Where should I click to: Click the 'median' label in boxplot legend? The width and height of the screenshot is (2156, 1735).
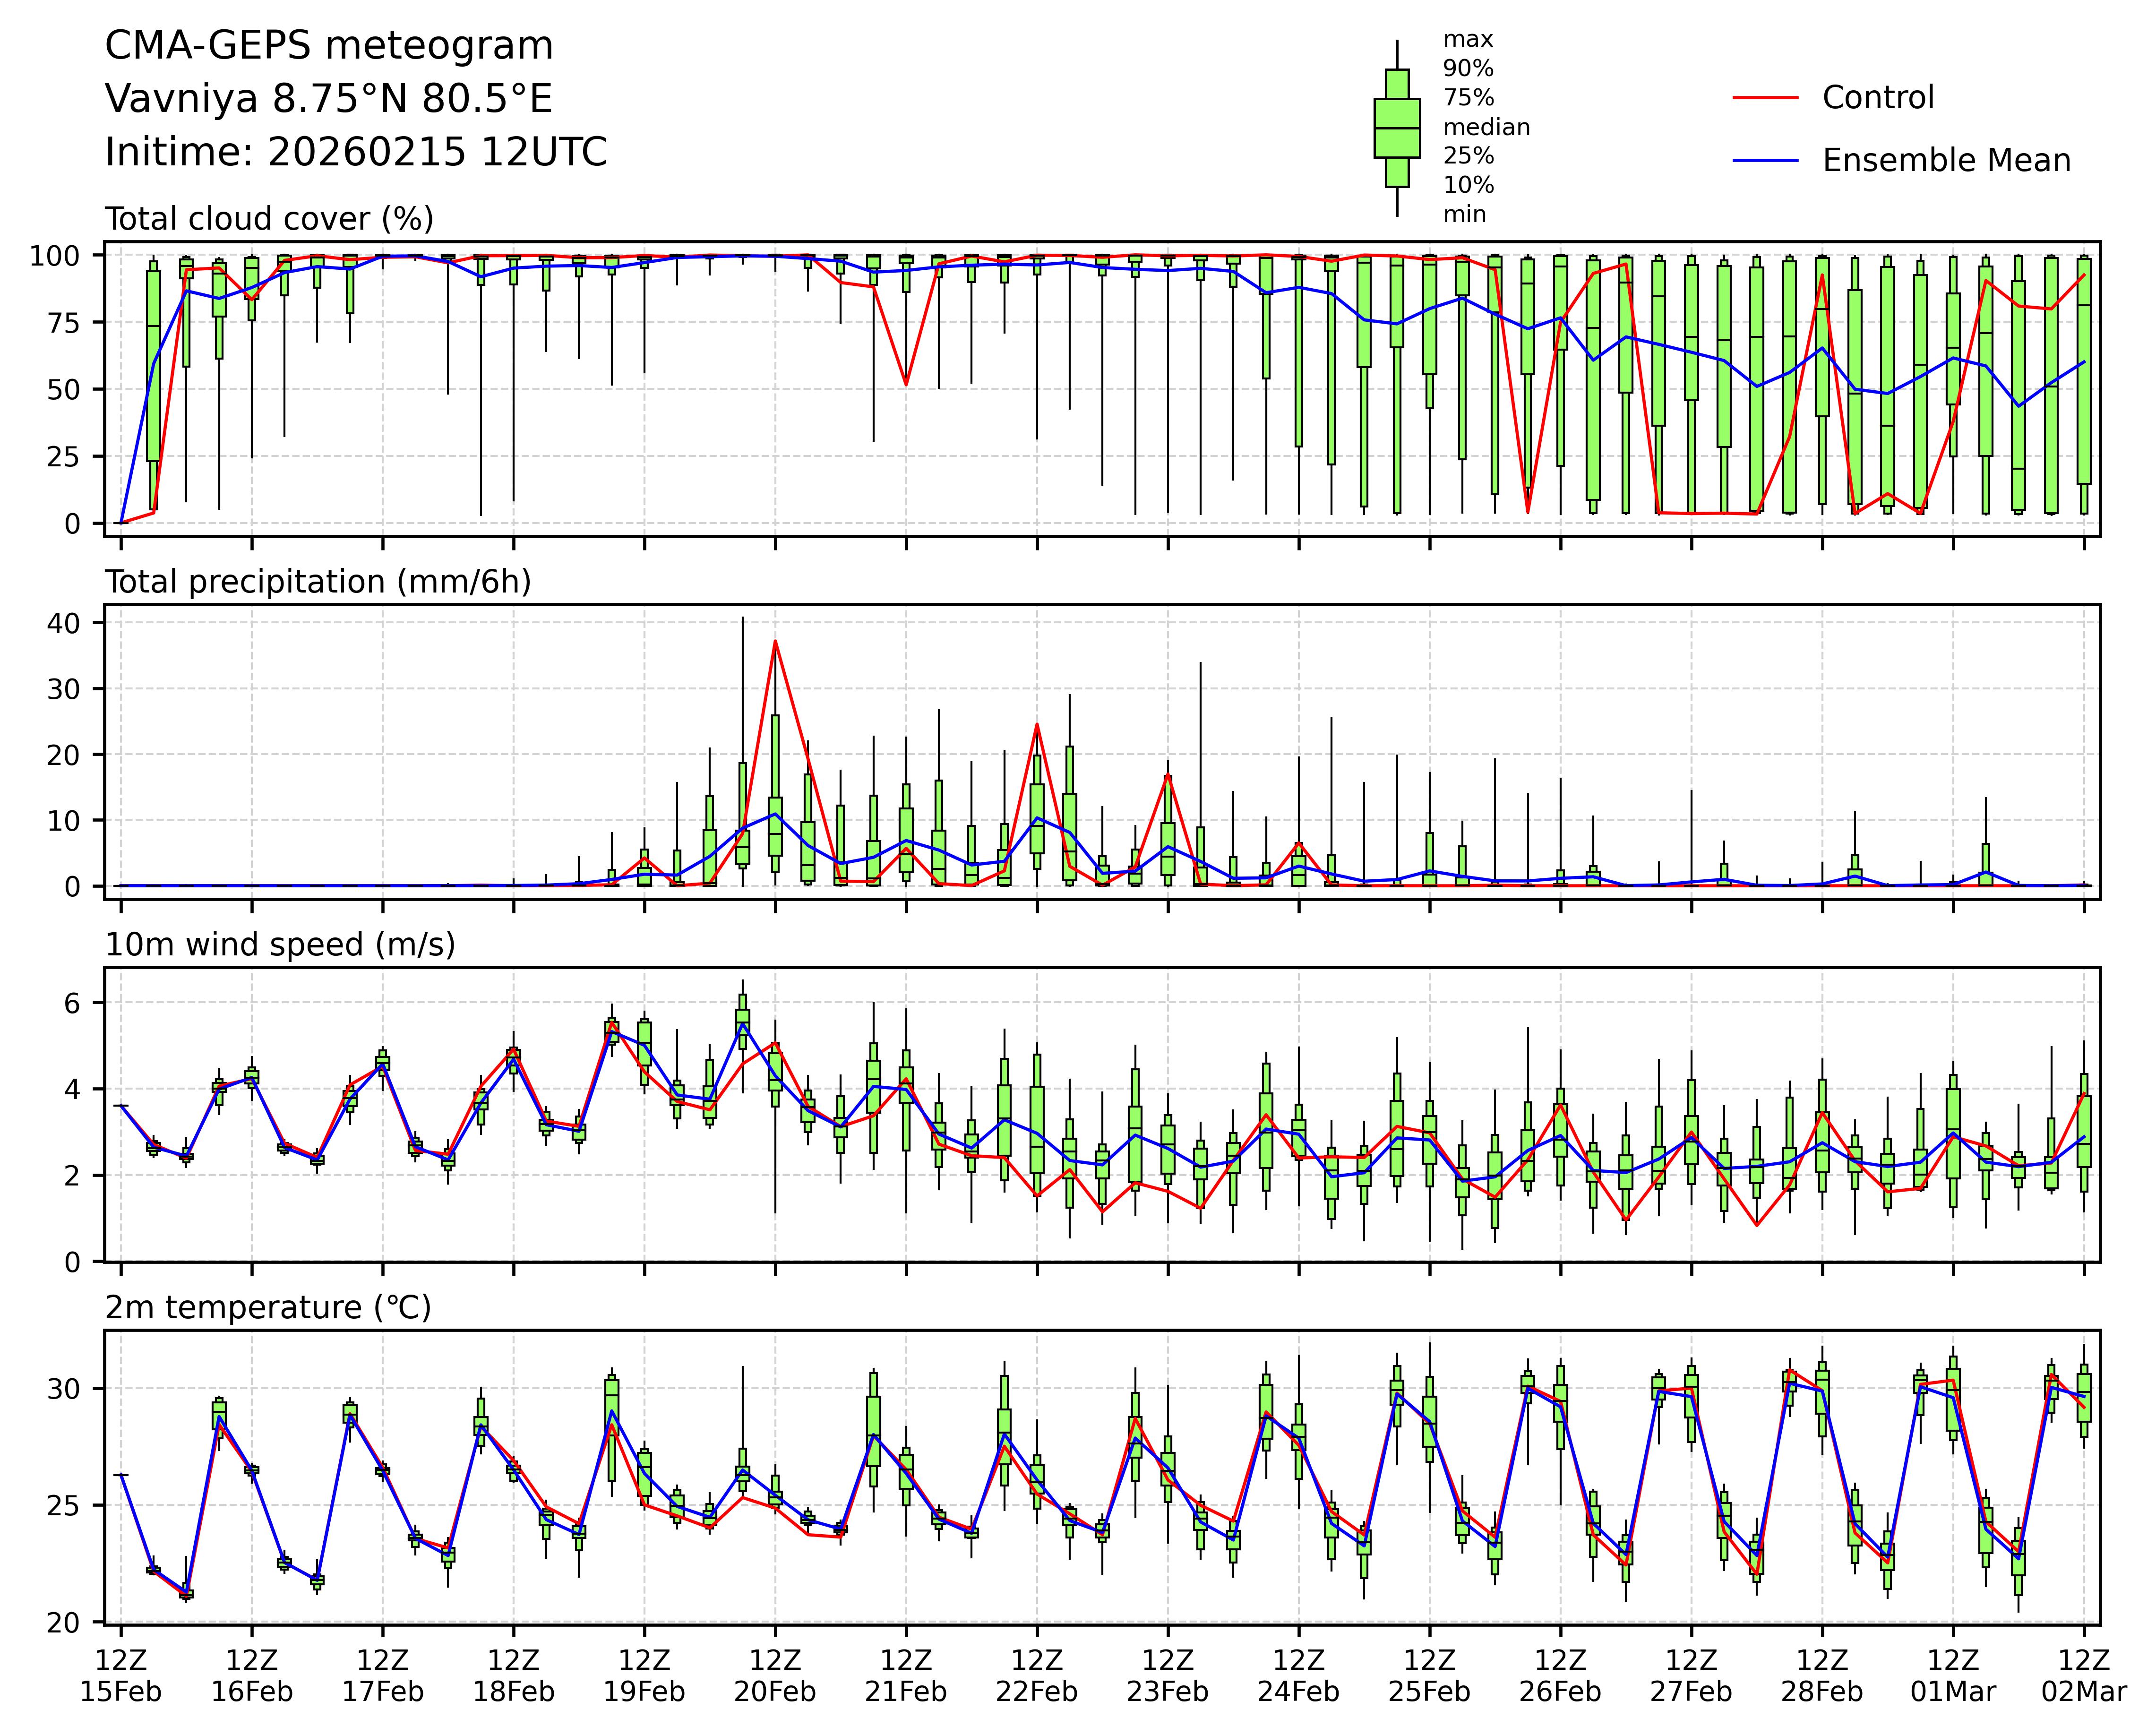click(x=1486, y=128)
